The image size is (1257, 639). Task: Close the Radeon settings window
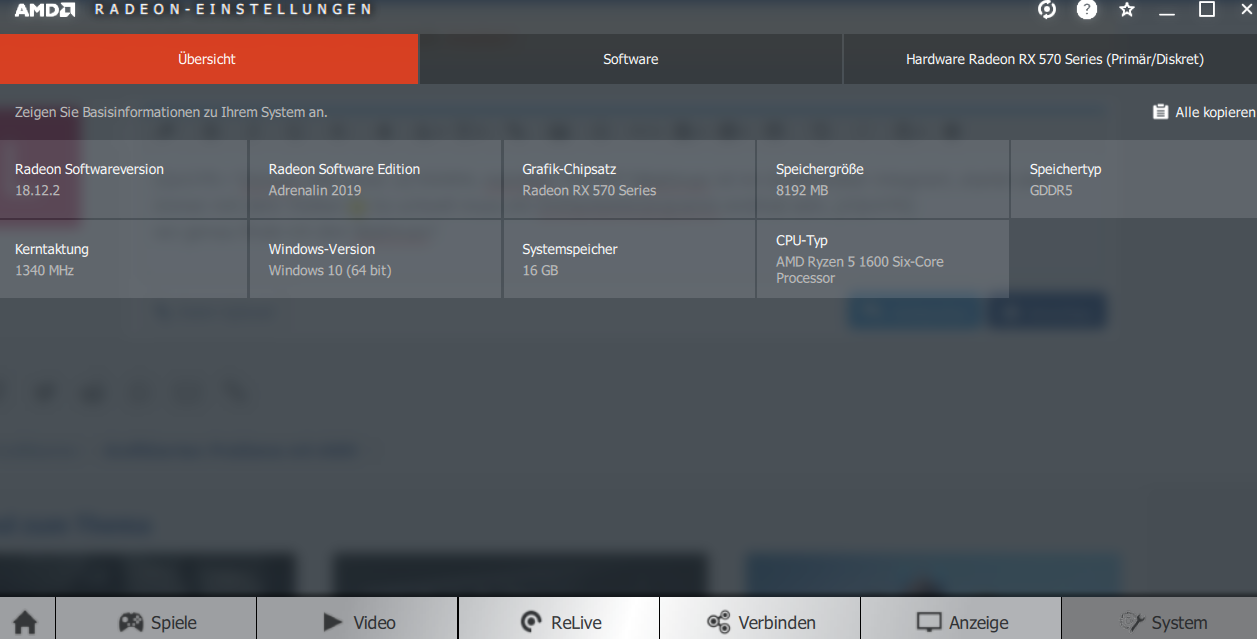coord(1247,10)
